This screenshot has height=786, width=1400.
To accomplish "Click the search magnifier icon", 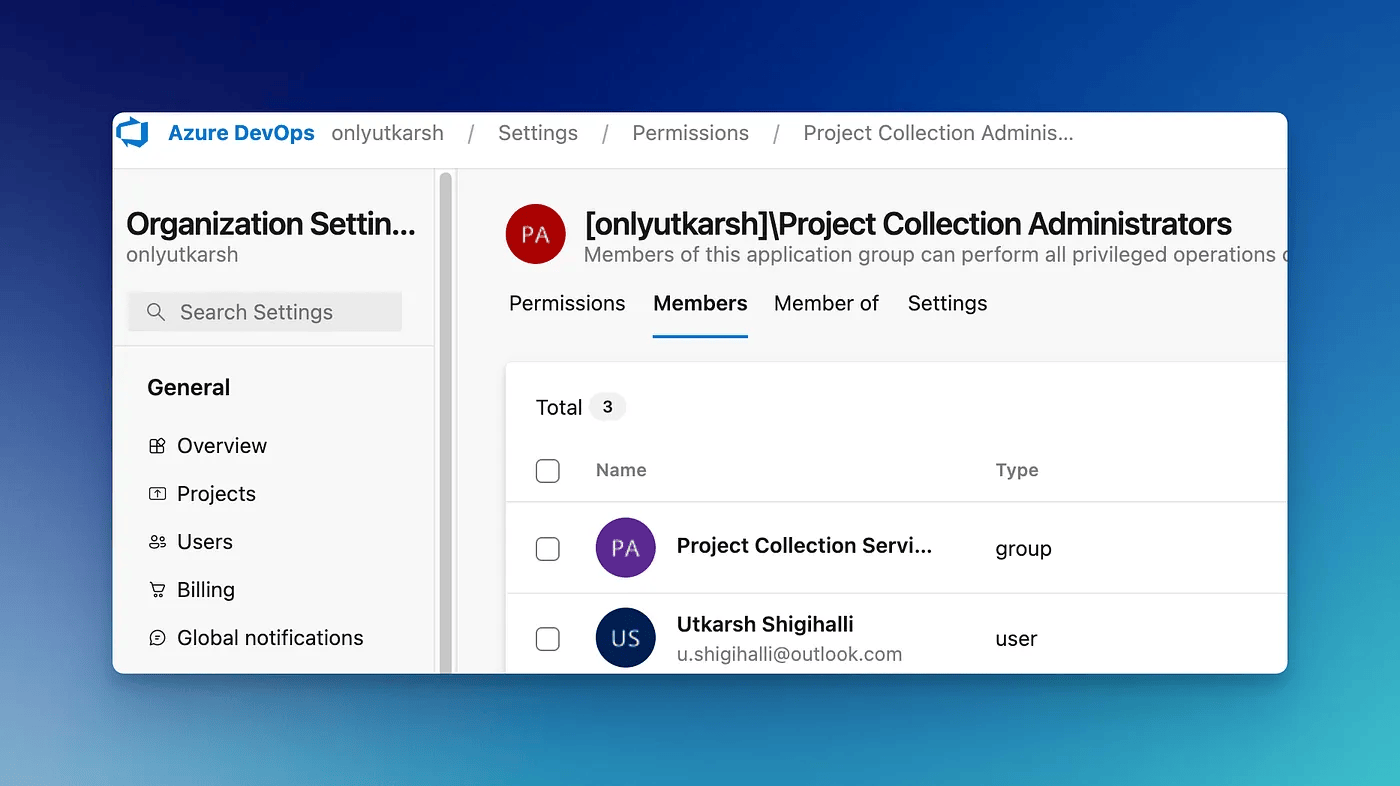I will point(155,312).
